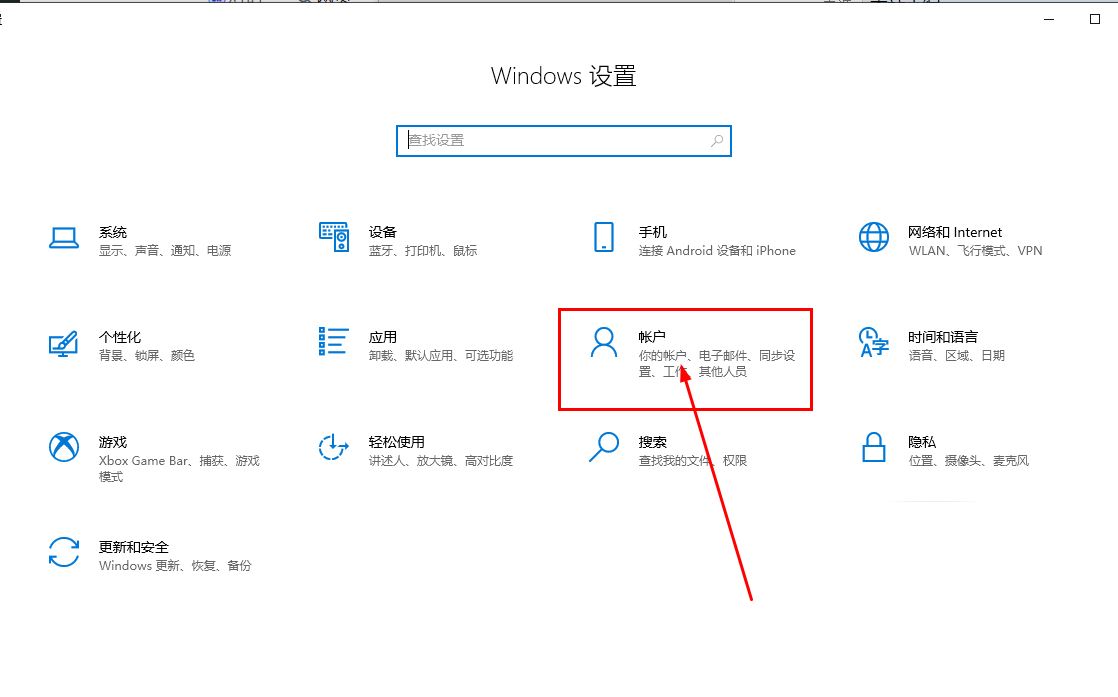Open 时间和语言 settings icon

pos(872,344)
